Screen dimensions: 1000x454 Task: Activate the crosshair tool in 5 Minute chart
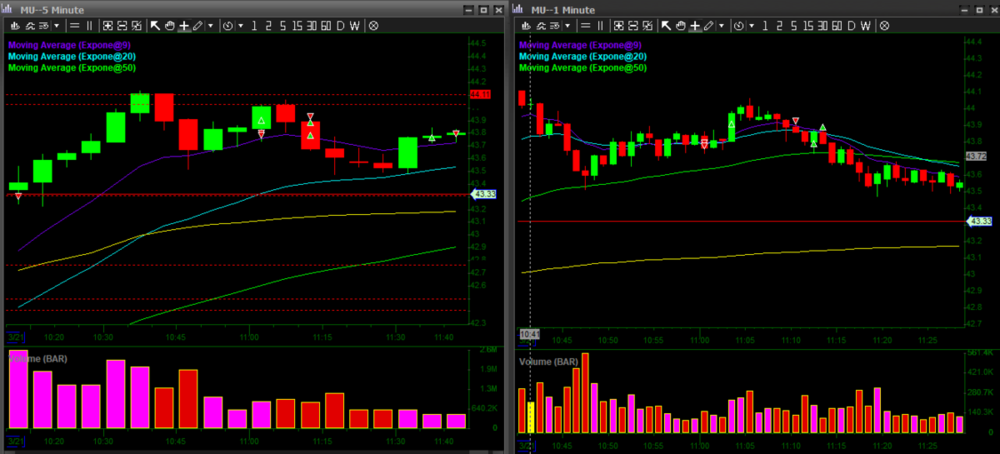(183, 24)
